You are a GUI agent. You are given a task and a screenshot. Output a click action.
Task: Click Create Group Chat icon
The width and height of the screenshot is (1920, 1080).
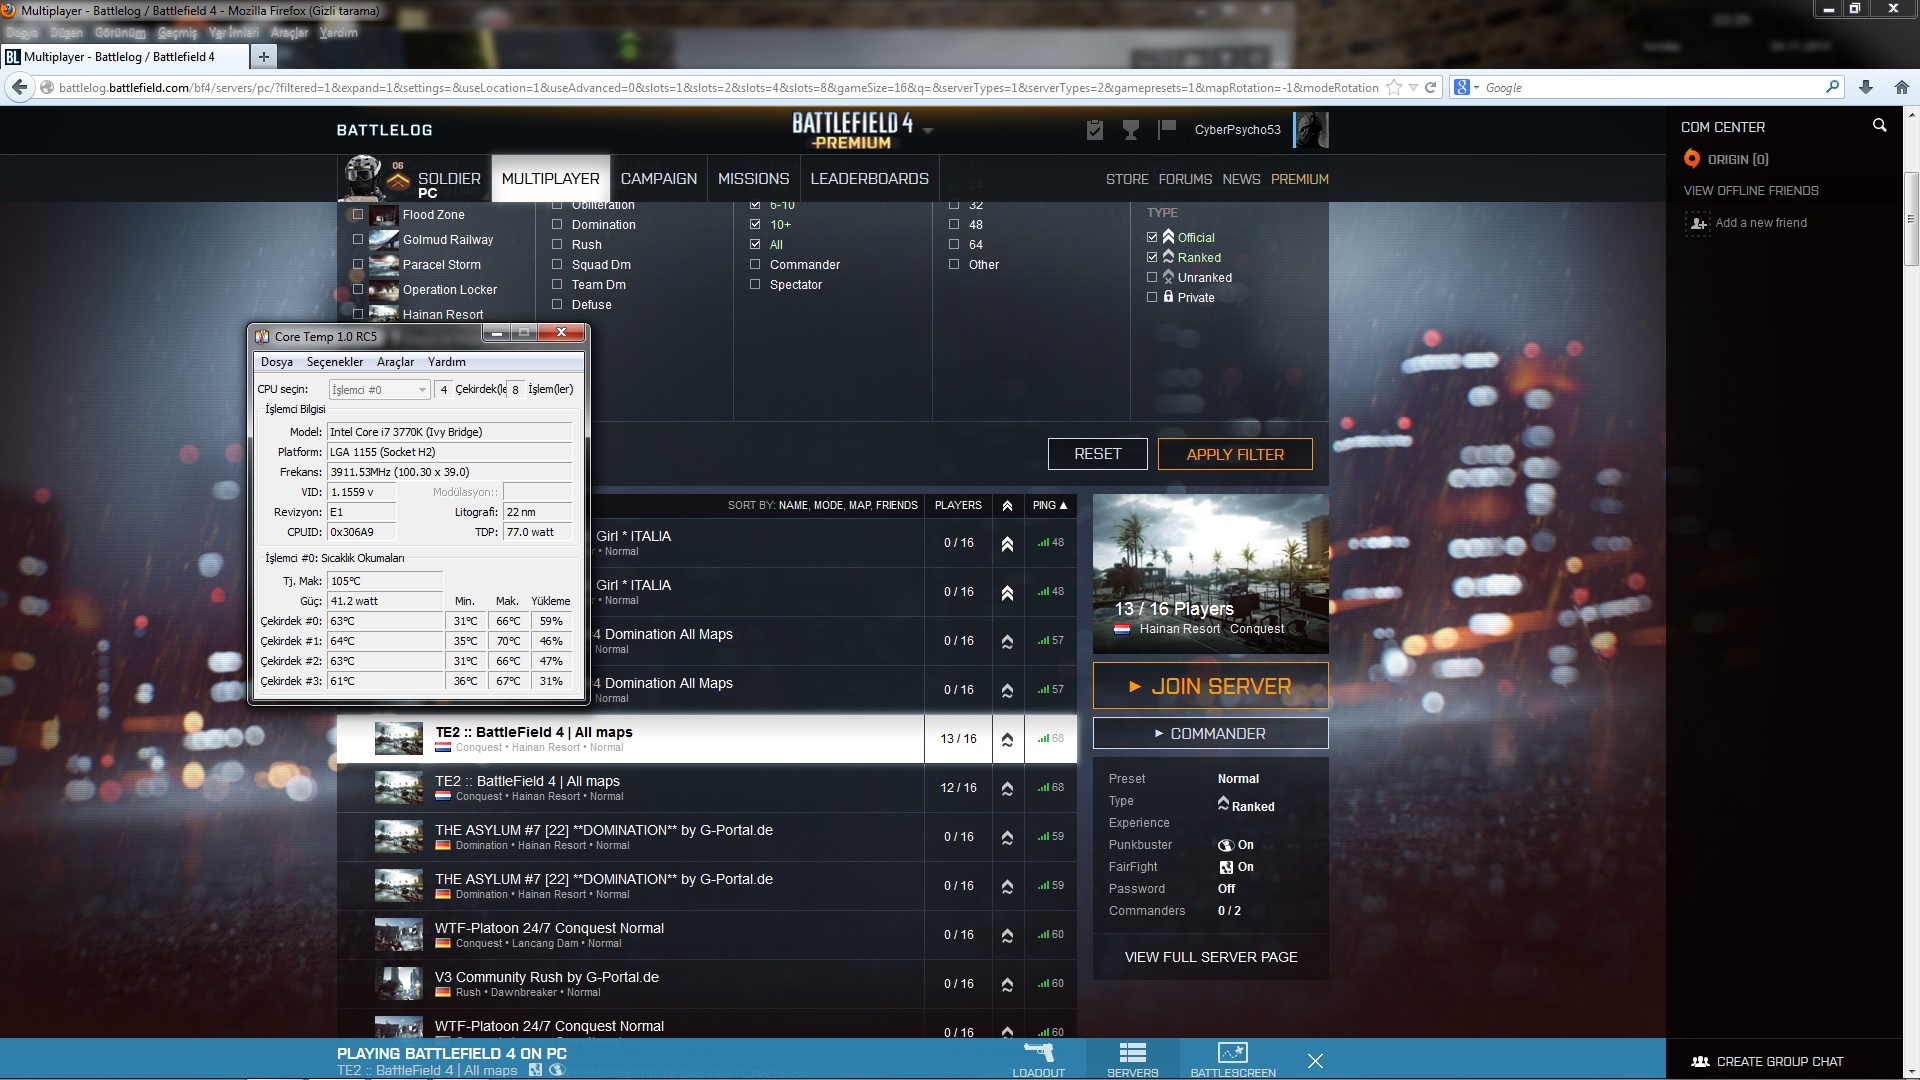tap(1700, 1062)
